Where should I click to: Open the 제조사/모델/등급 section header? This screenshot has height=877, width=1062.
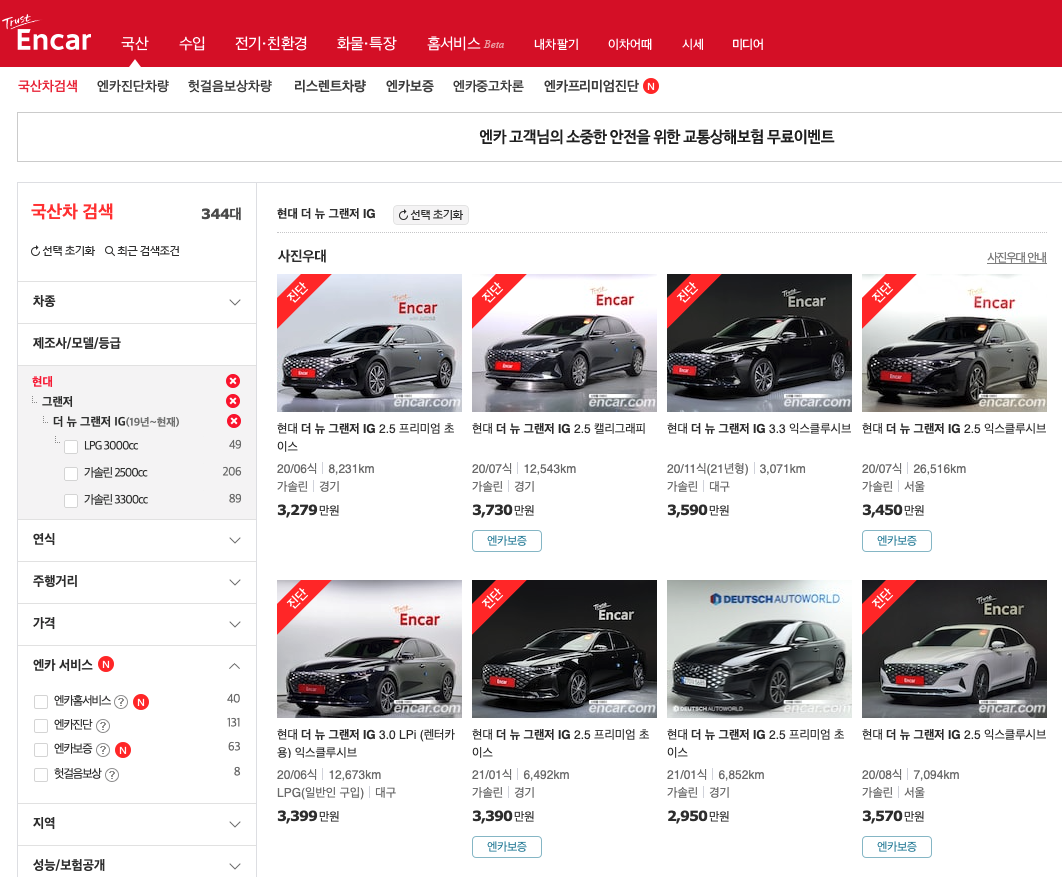coord(137,343)
